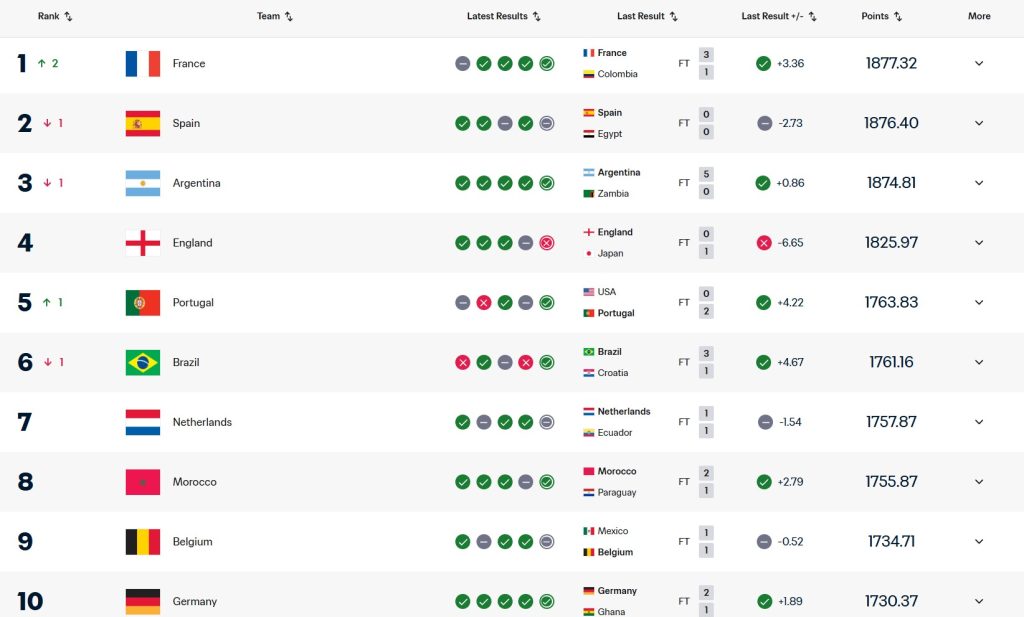Expand the France row details
Image resolution: width=1024 pixels, height=617 pixels.
(978, 63)
